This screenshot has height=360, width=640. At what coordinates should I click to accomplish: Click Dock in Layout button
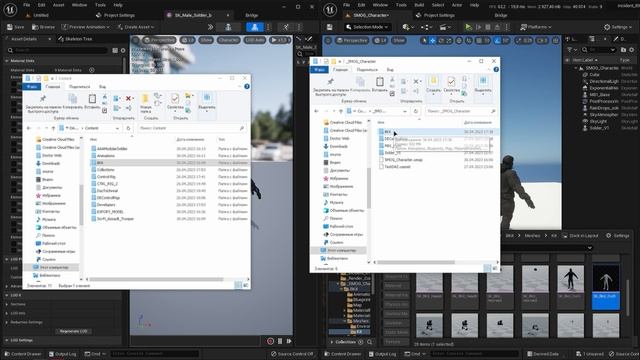click(x=580, y=236)
